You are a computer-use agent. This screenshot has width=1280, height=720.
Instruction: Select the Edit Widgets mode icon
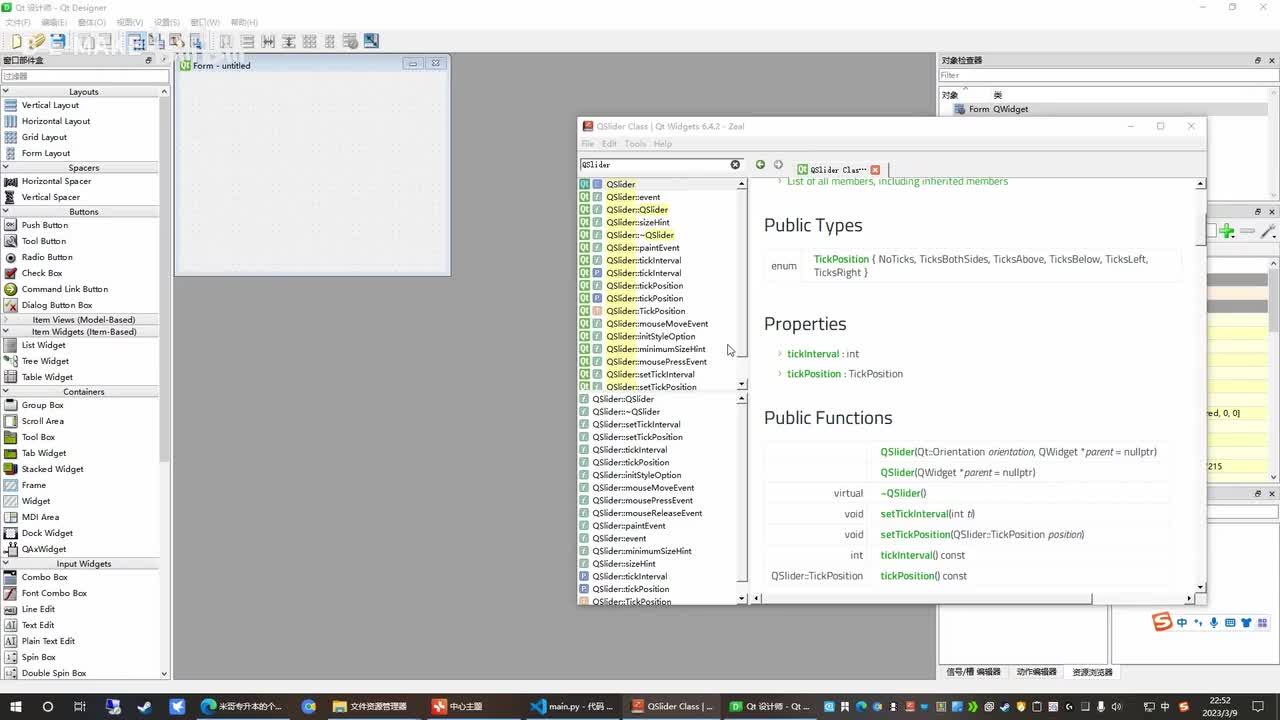point(136,41)
